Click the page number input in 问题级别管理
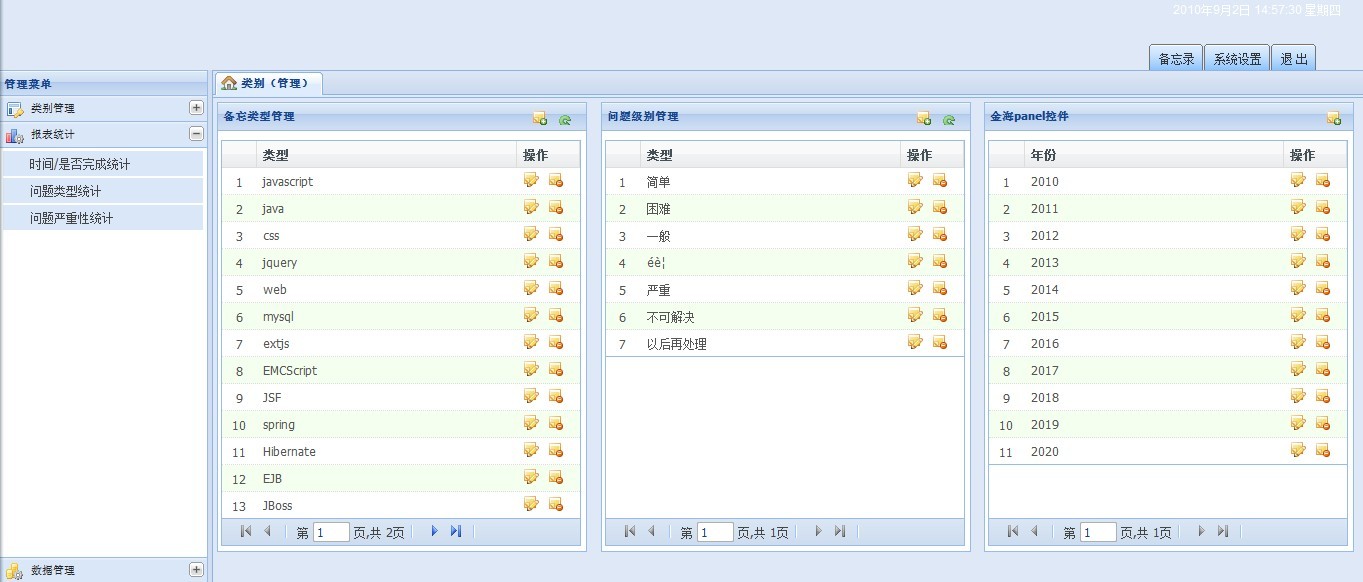This screenshot has height=582, width=1363. tap(713, 531)
